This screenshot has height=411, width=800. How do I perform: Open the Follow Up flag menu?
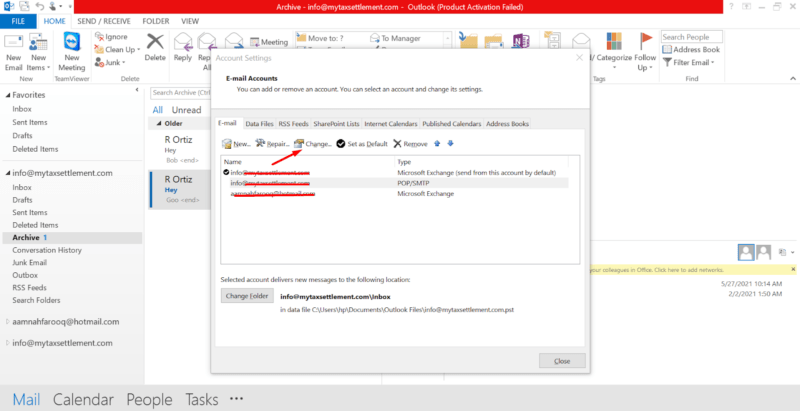(x=645, y=53)
